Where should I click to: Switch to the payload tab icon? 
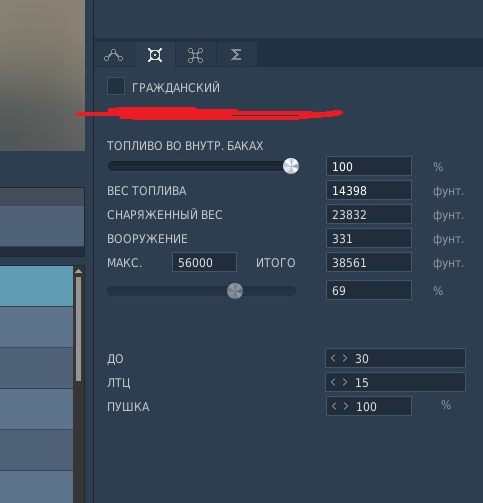coord(155,55)
